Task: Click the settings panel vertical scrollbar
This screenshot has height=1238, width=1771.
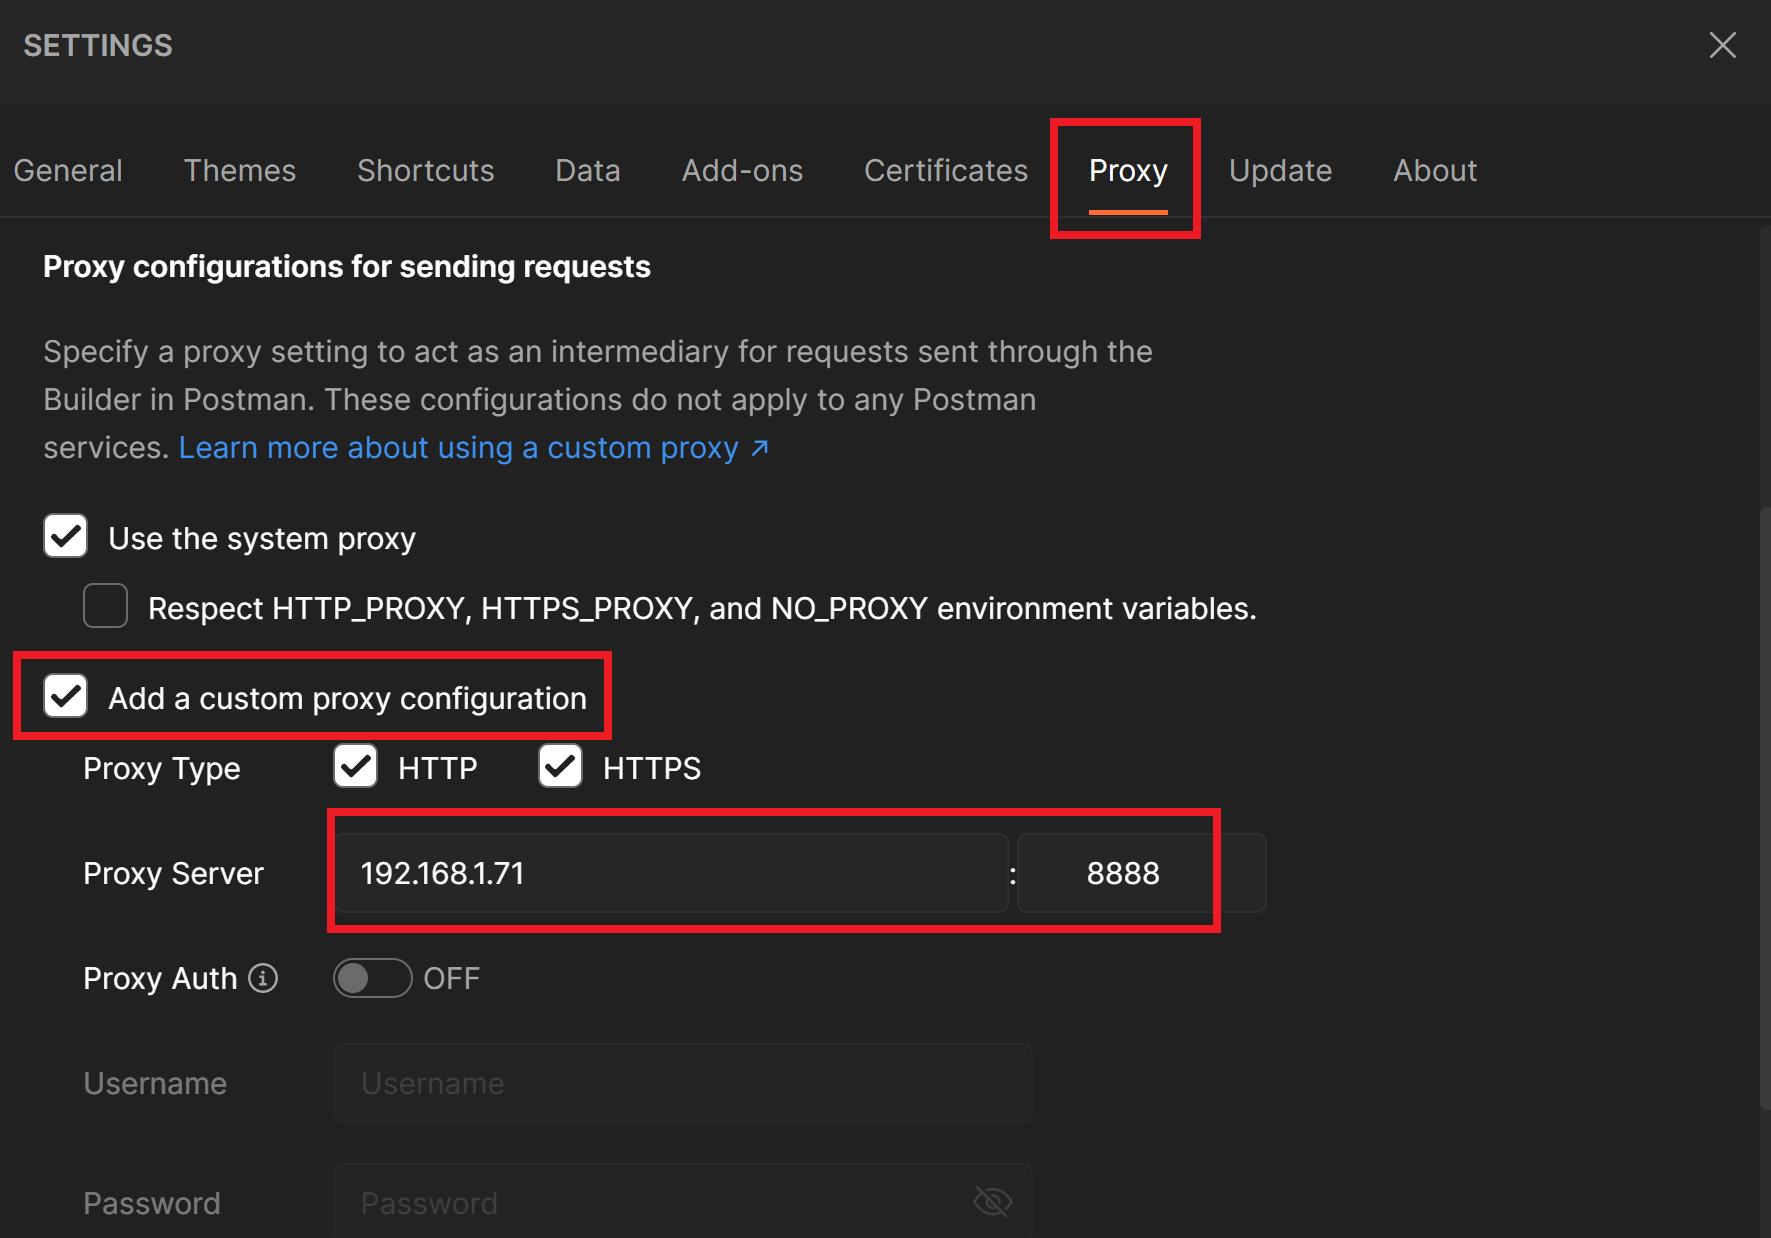Action: (1765, 810)
